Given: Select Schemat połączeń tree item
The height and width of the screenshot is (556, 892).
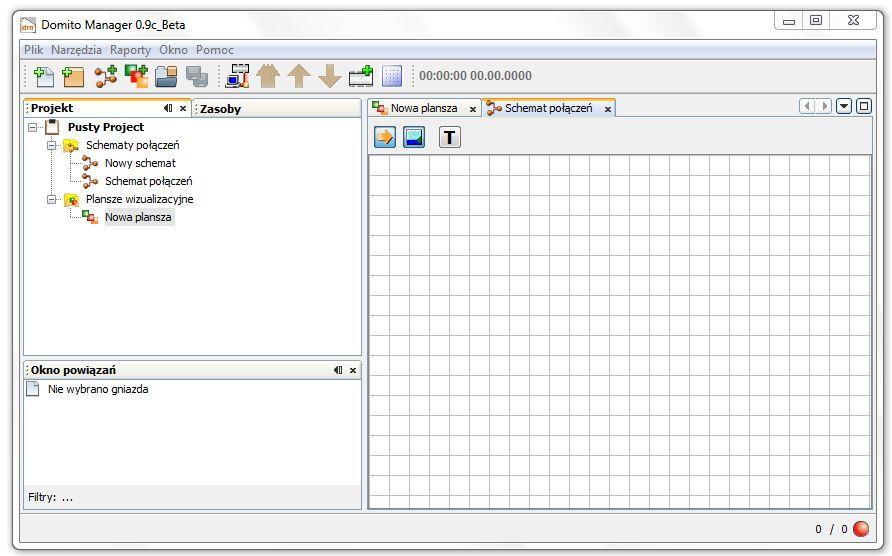Looking at the screenshot, I should [x=148, y=182].
